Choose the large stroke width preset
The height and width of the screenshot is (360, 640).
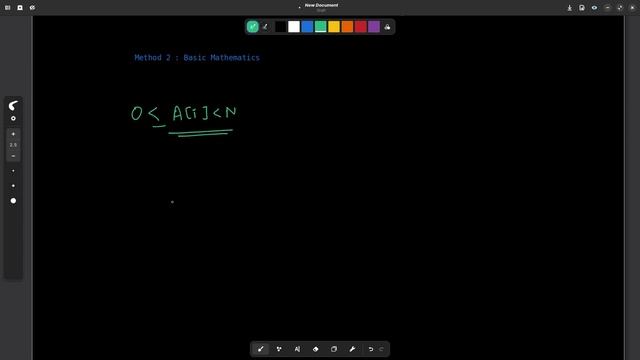13,201
